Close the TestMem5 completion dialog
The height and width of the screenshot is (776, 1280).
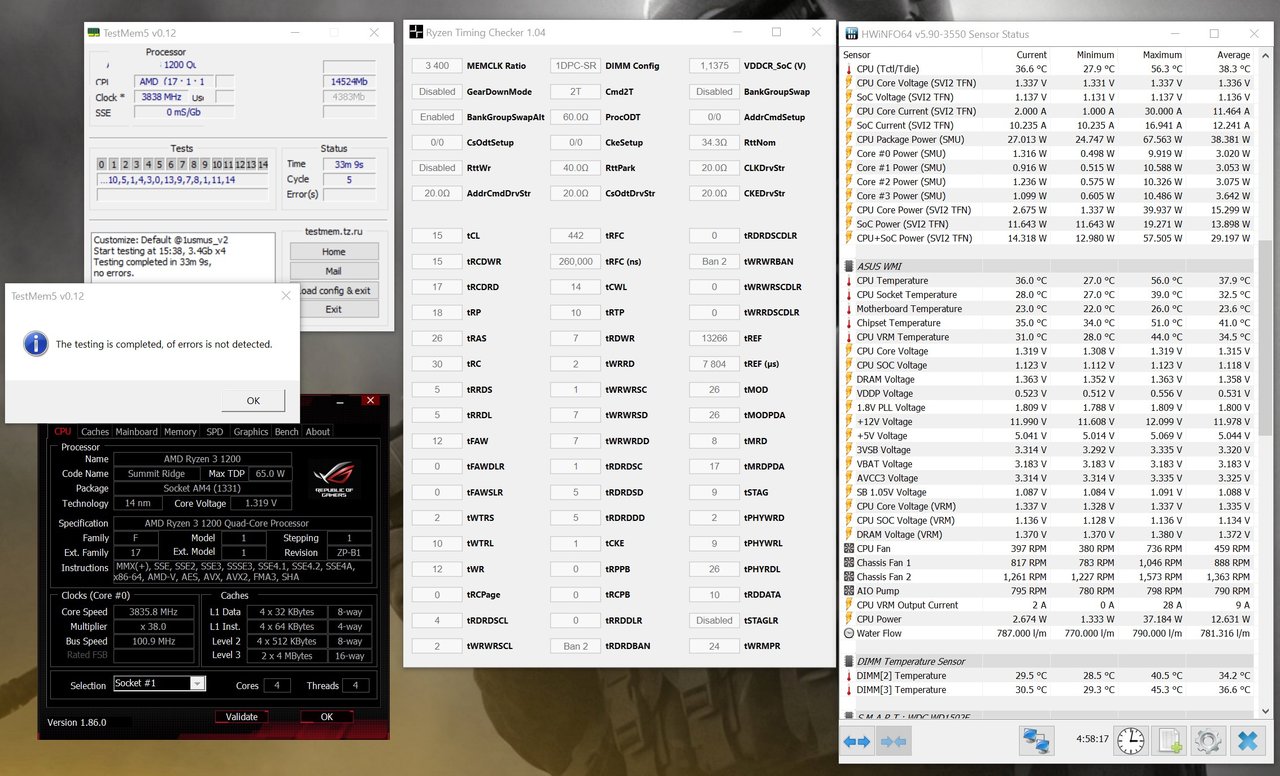tap(285, 295)
